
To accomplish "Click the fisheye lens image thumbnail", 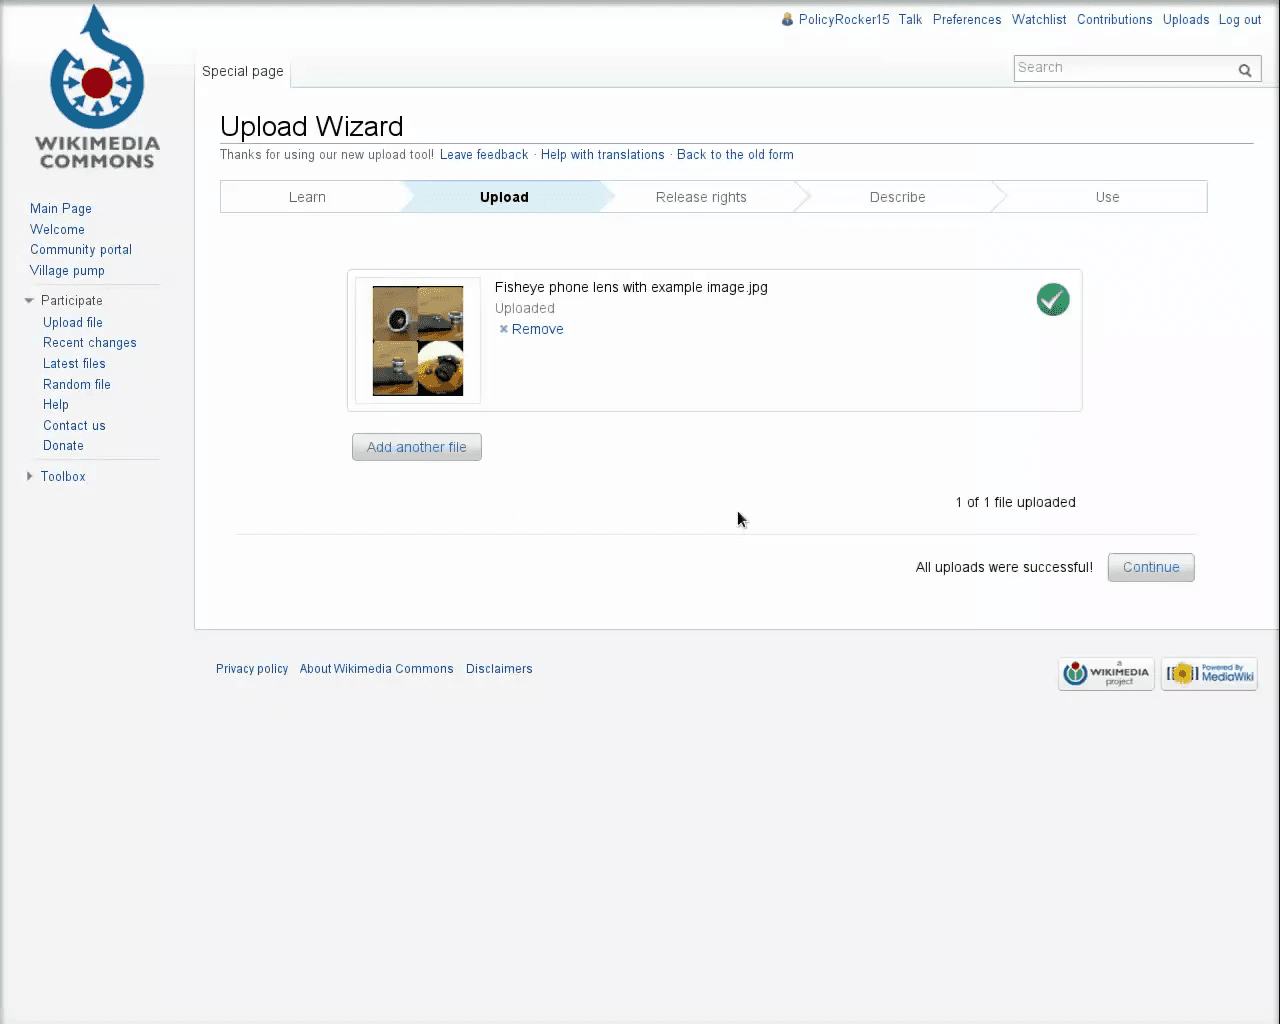I will [418, 341].
